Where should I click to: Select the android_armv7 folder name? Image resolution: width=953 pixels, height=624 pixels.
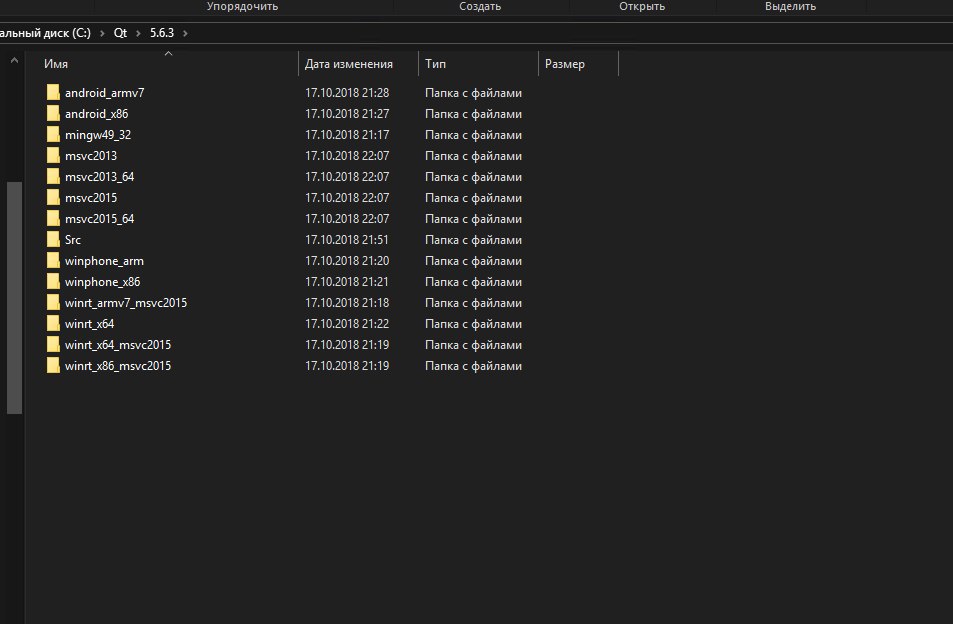click(x=105, y=93)
